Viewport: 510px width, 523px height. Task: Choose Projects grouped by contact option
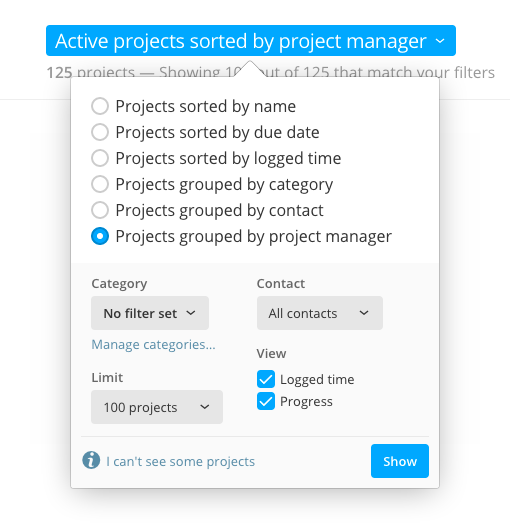point(100,210)
